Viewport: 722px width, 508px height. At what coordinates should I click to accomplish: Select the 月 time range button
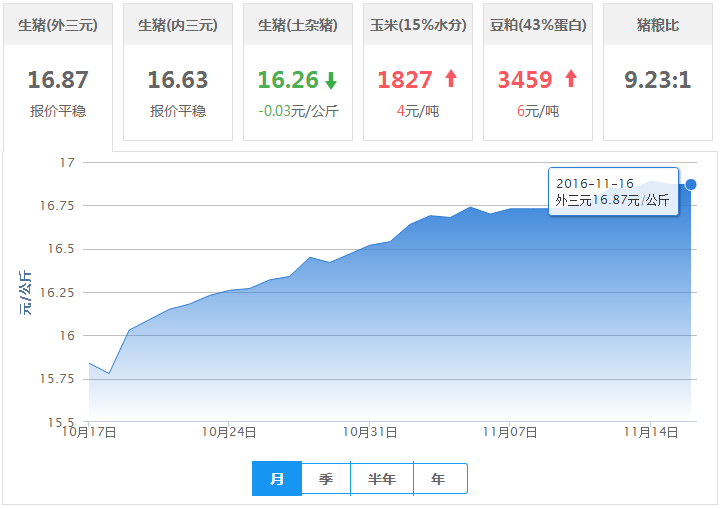pyautogui.click(x=277, y=479)
